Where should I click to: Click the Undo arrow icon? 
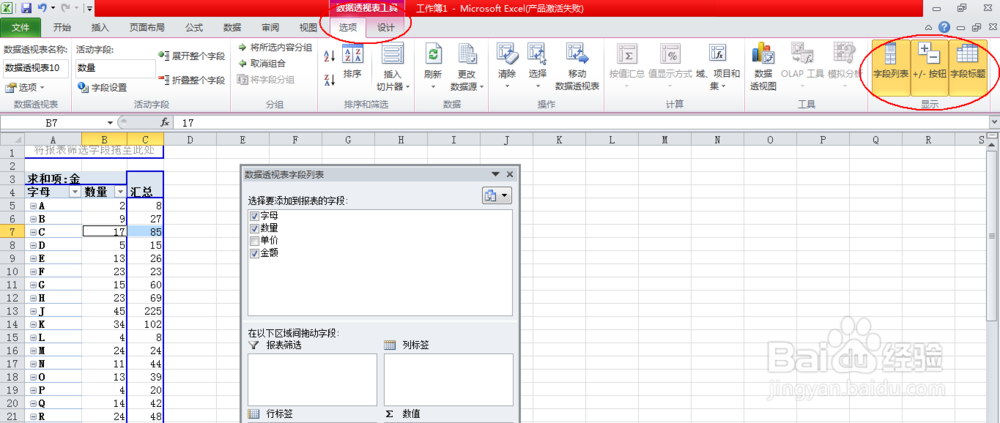point(42,8)
